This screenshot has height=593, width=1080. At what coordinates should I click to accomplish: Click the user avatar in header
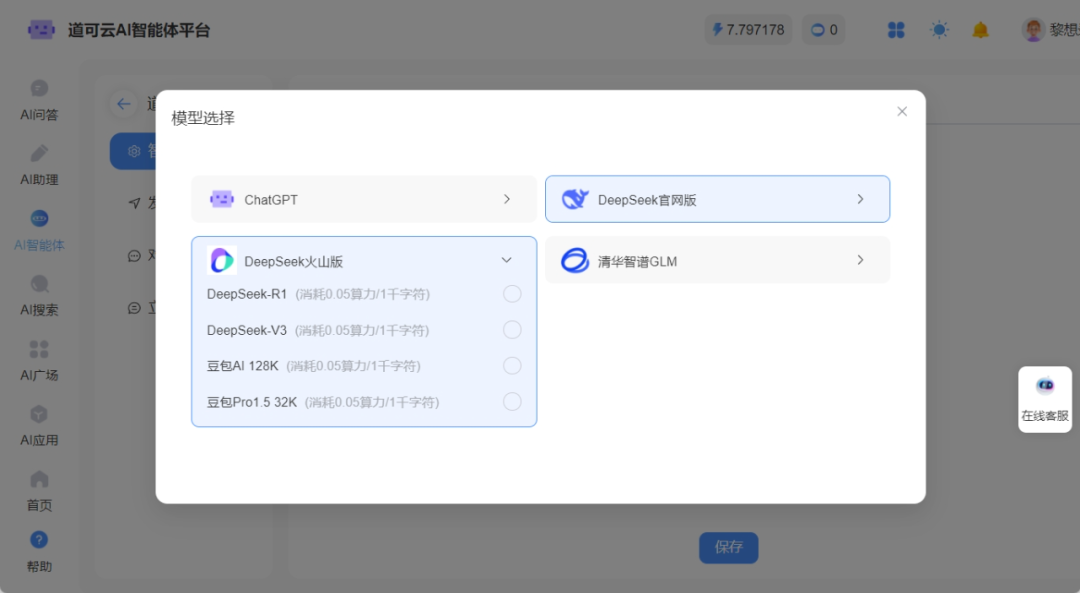click(1033, 30)
